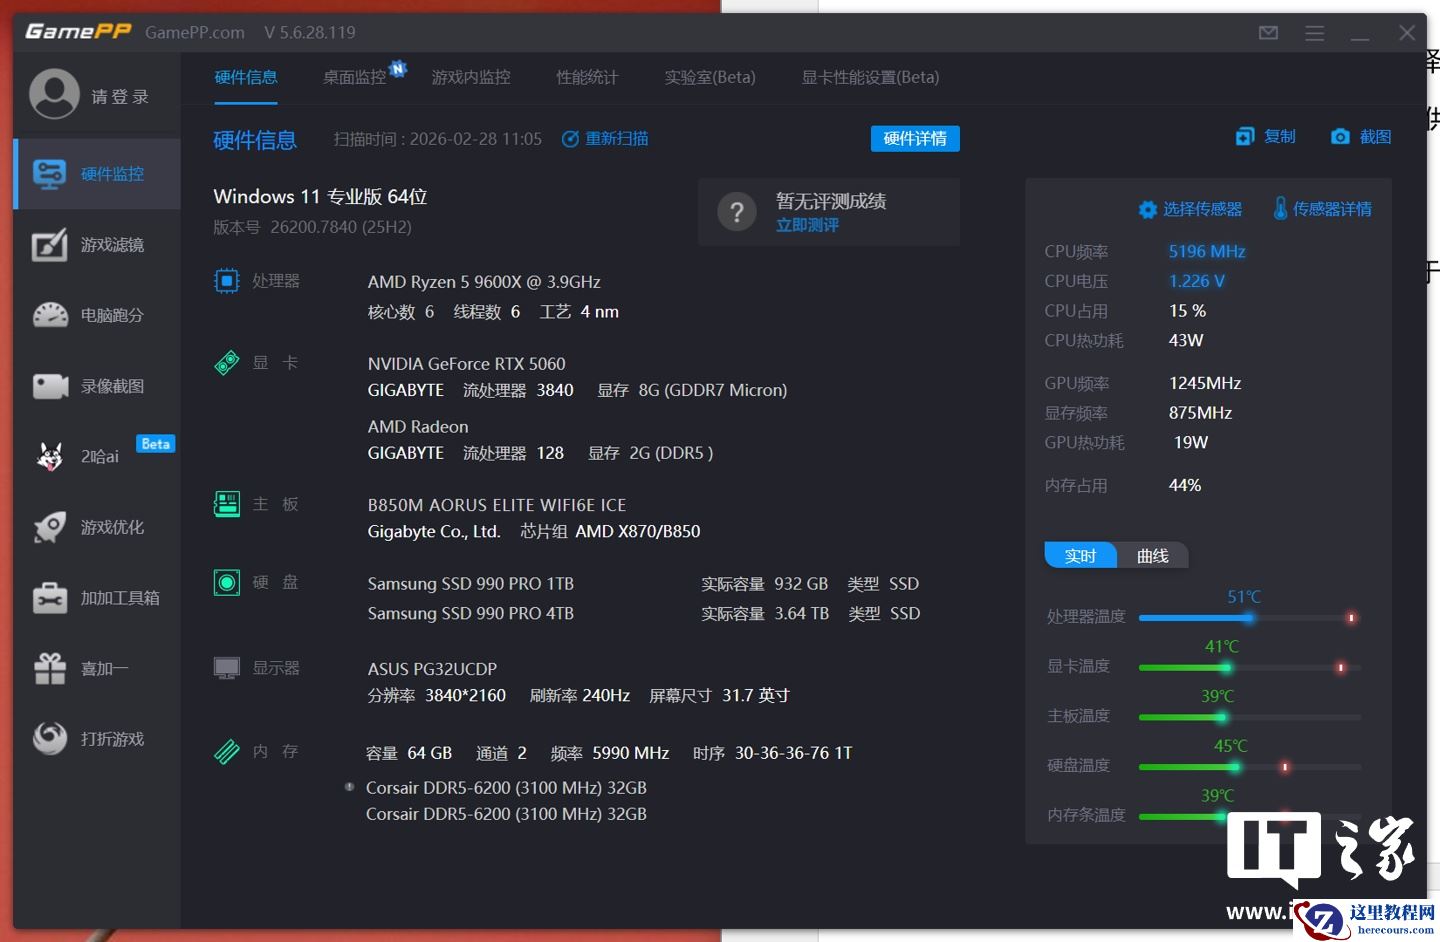1440x942 pixels.
Task: Click the 暂无评测成绩 text
Action: pyautogui.click(x=831, y=201)
